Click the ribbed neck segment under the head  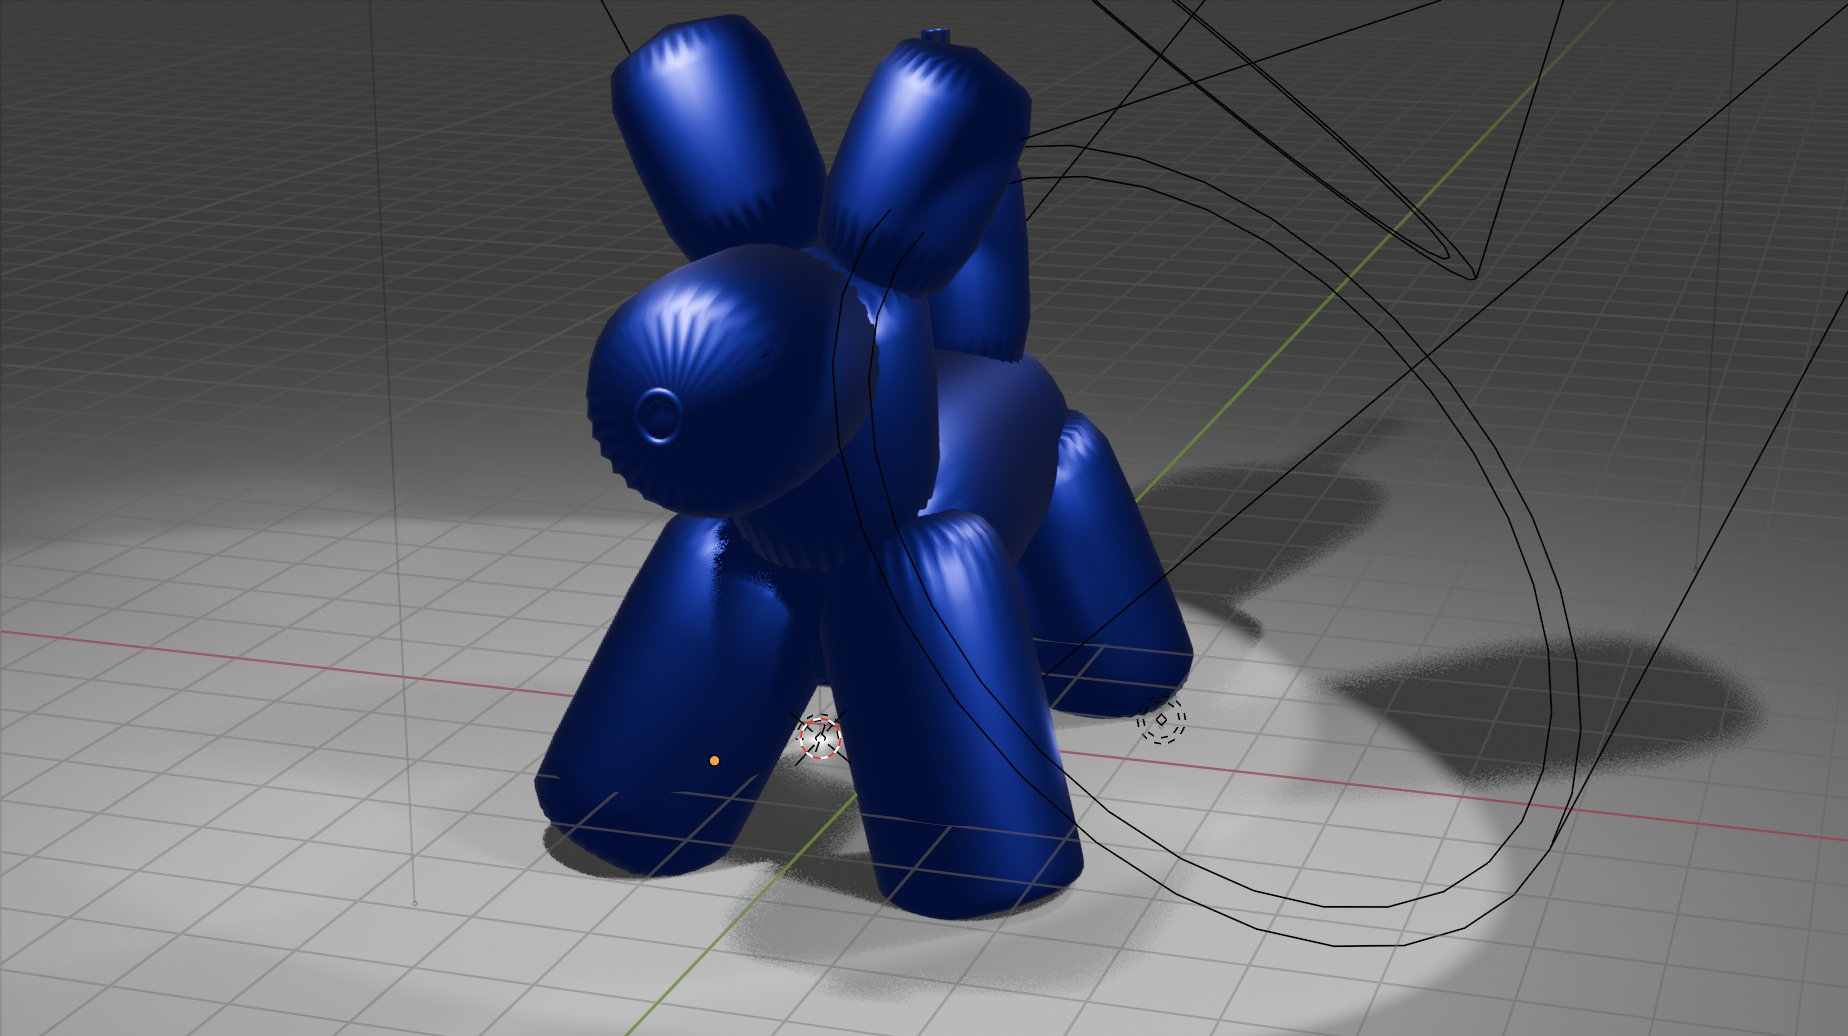coord(790,540)
